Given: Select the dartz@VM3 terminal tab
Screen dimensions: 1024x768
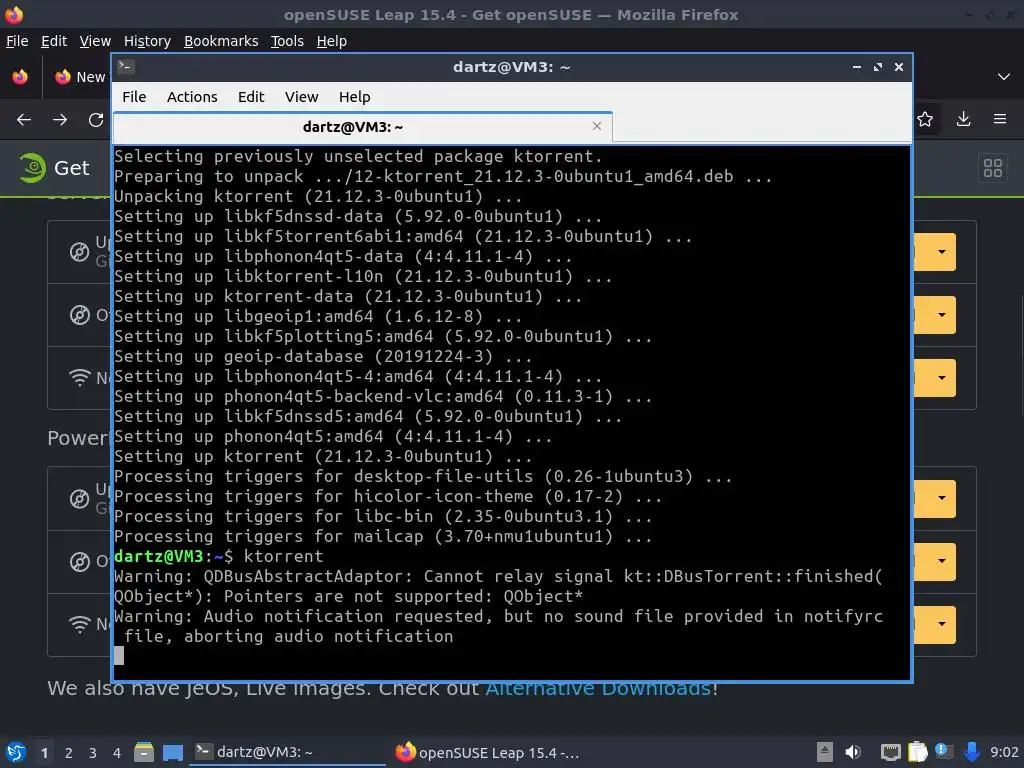Looking at the screenshot, I should point(362,127).
